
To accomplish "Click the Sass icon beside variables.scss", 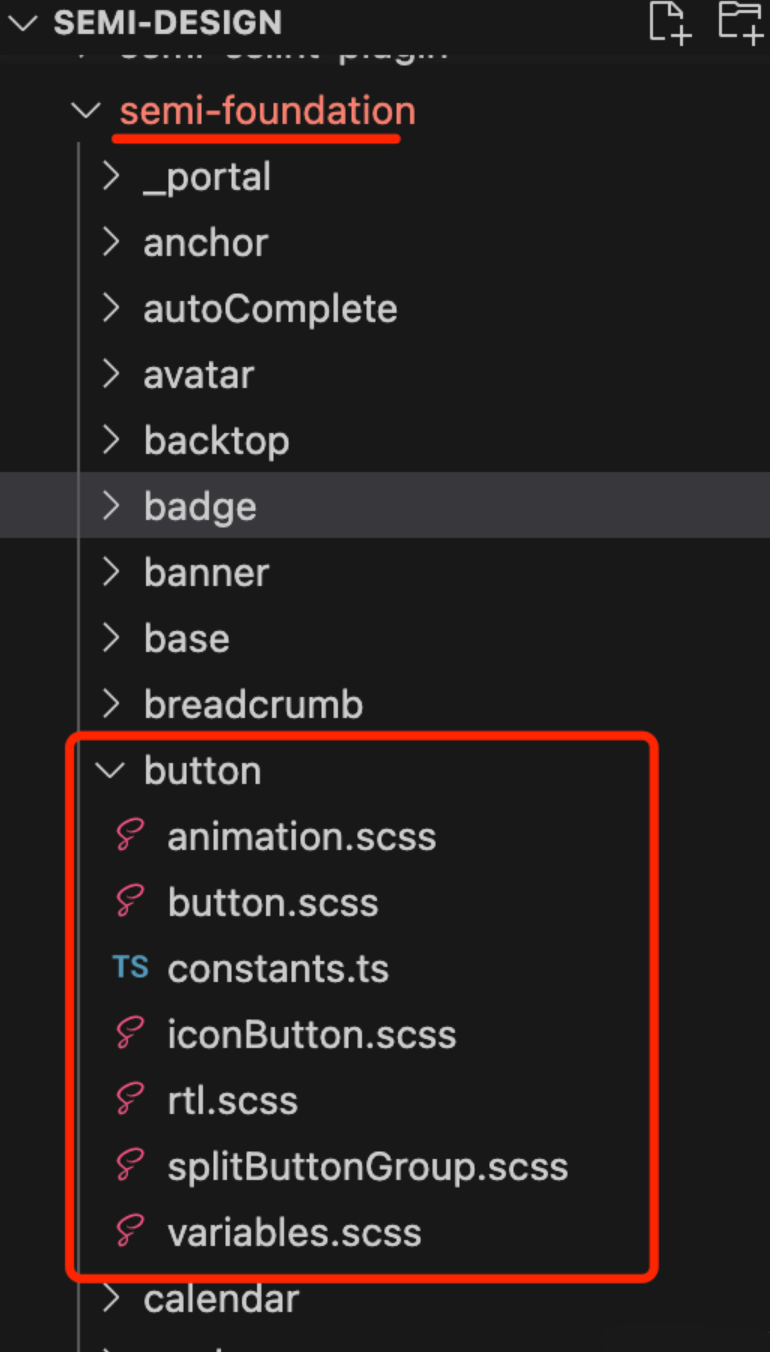I will tap(130, 1232).
